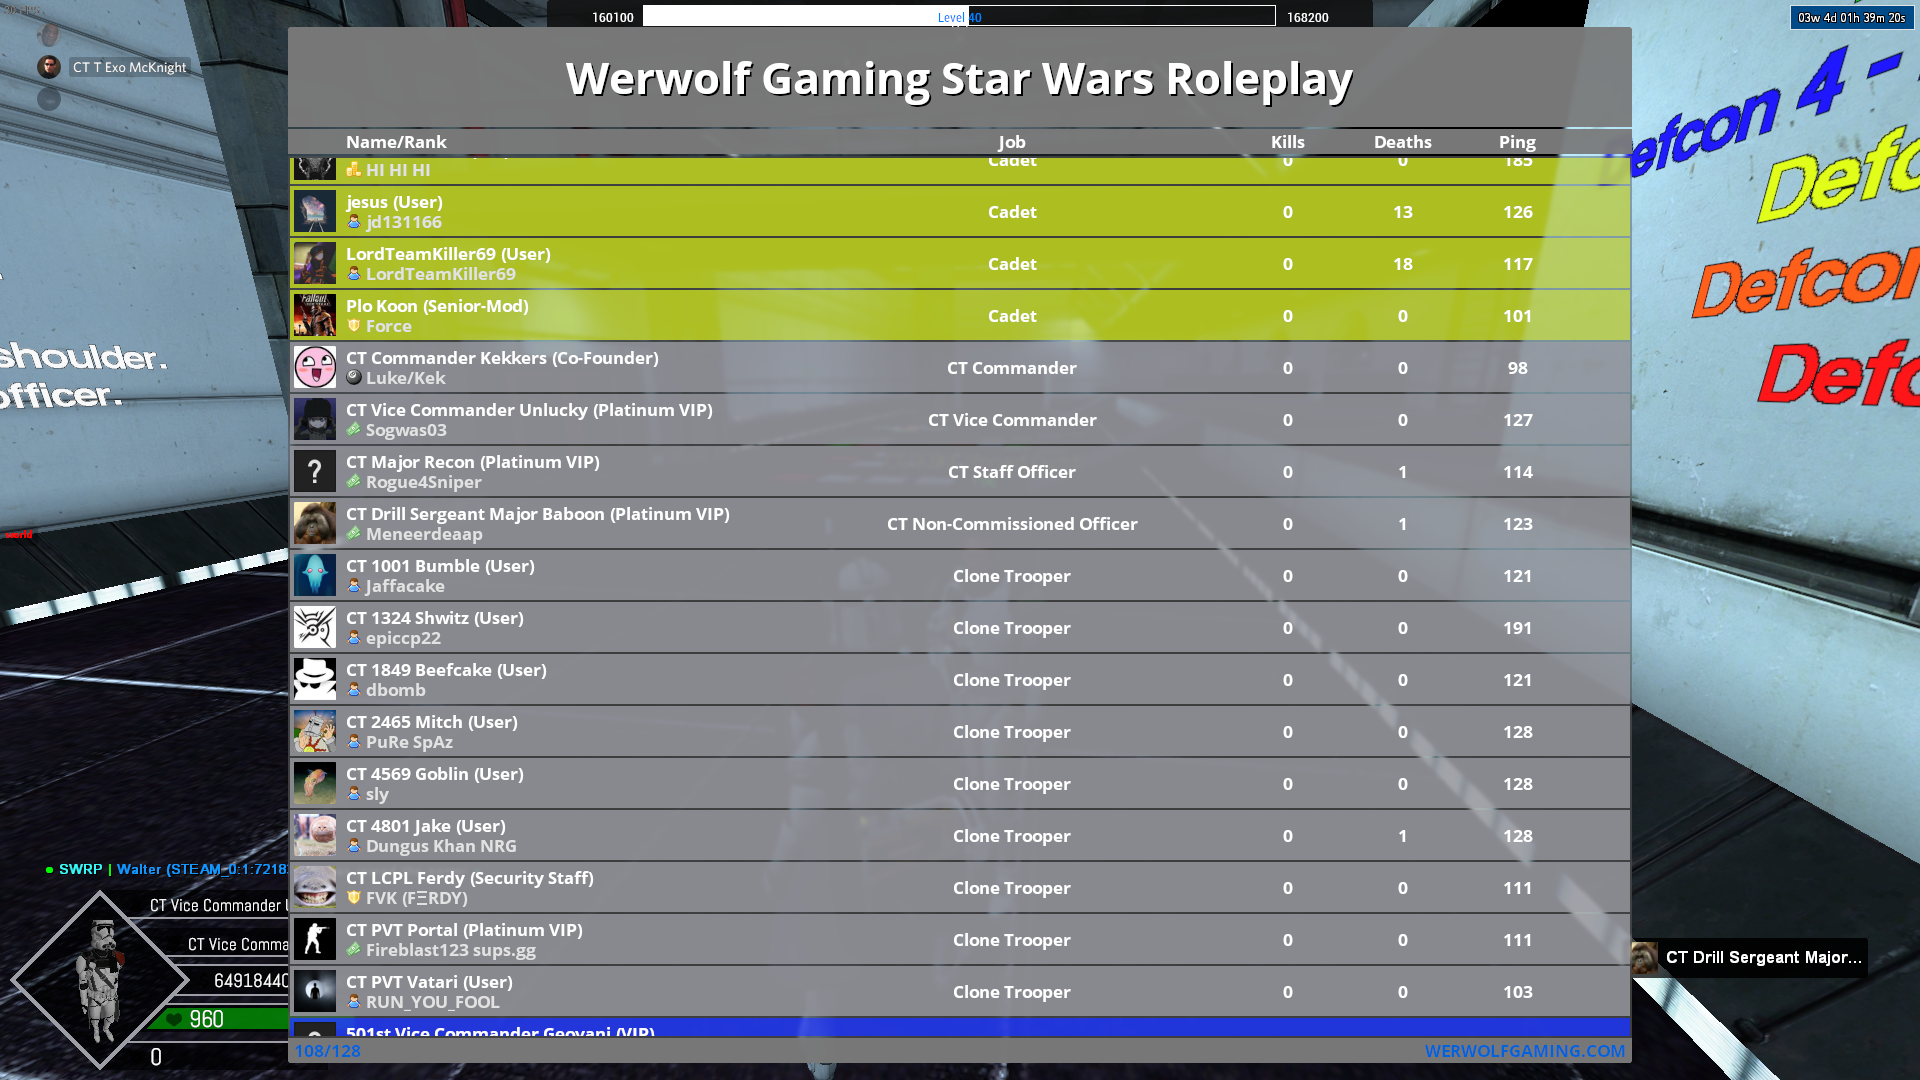The width and height of the screenshot is (1920, 1080).
Task: Open the WERWOLFGAMING.COM link
Action: tap(1524, 1051)
